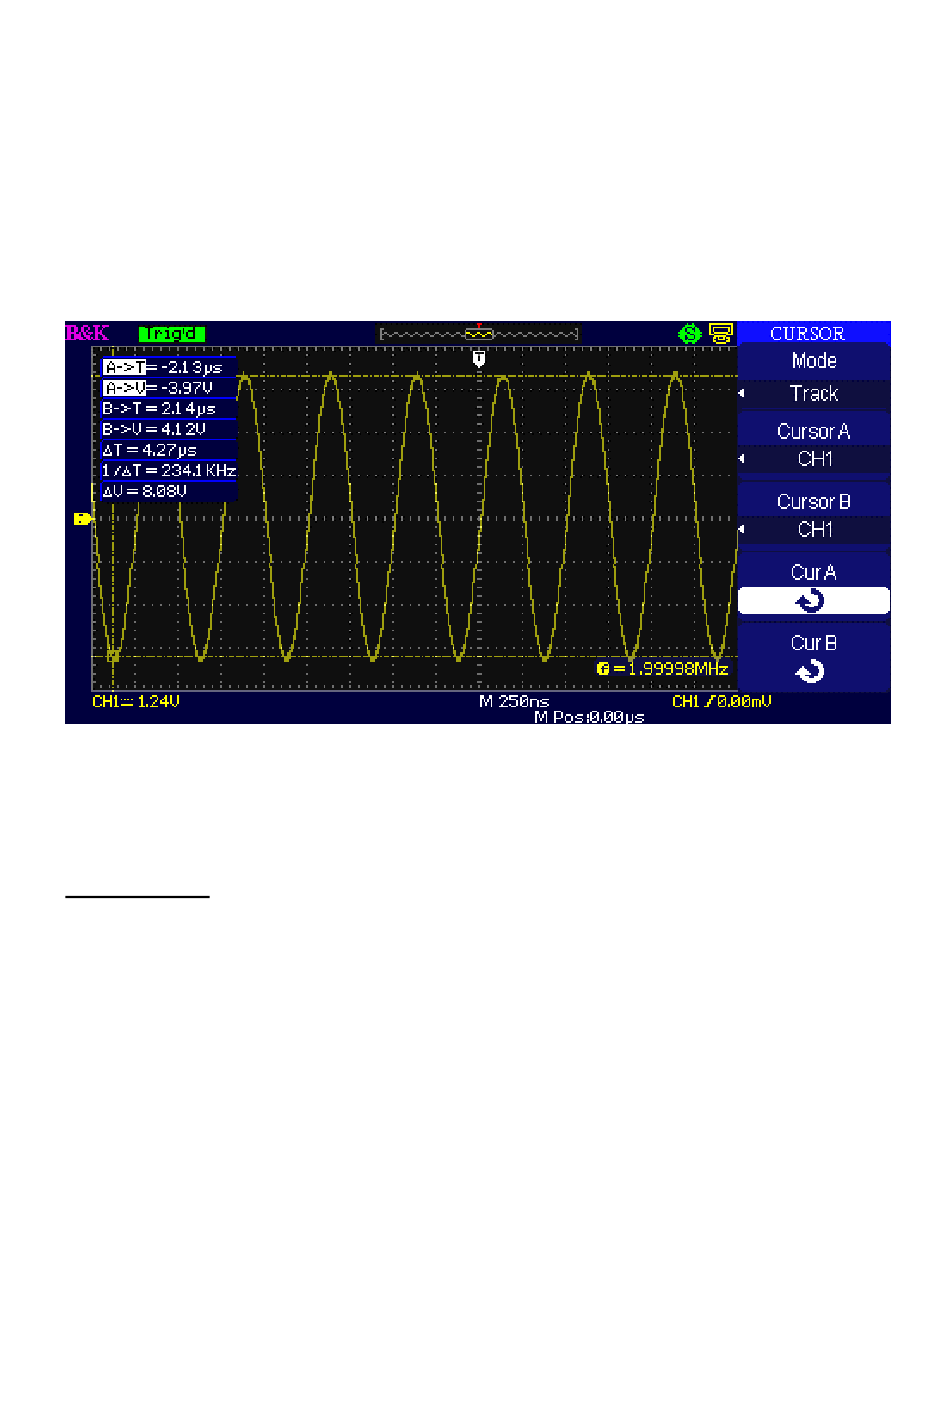Open the Track mode selector
This screenshot has width=950, height=1425.
pos(814,394)
